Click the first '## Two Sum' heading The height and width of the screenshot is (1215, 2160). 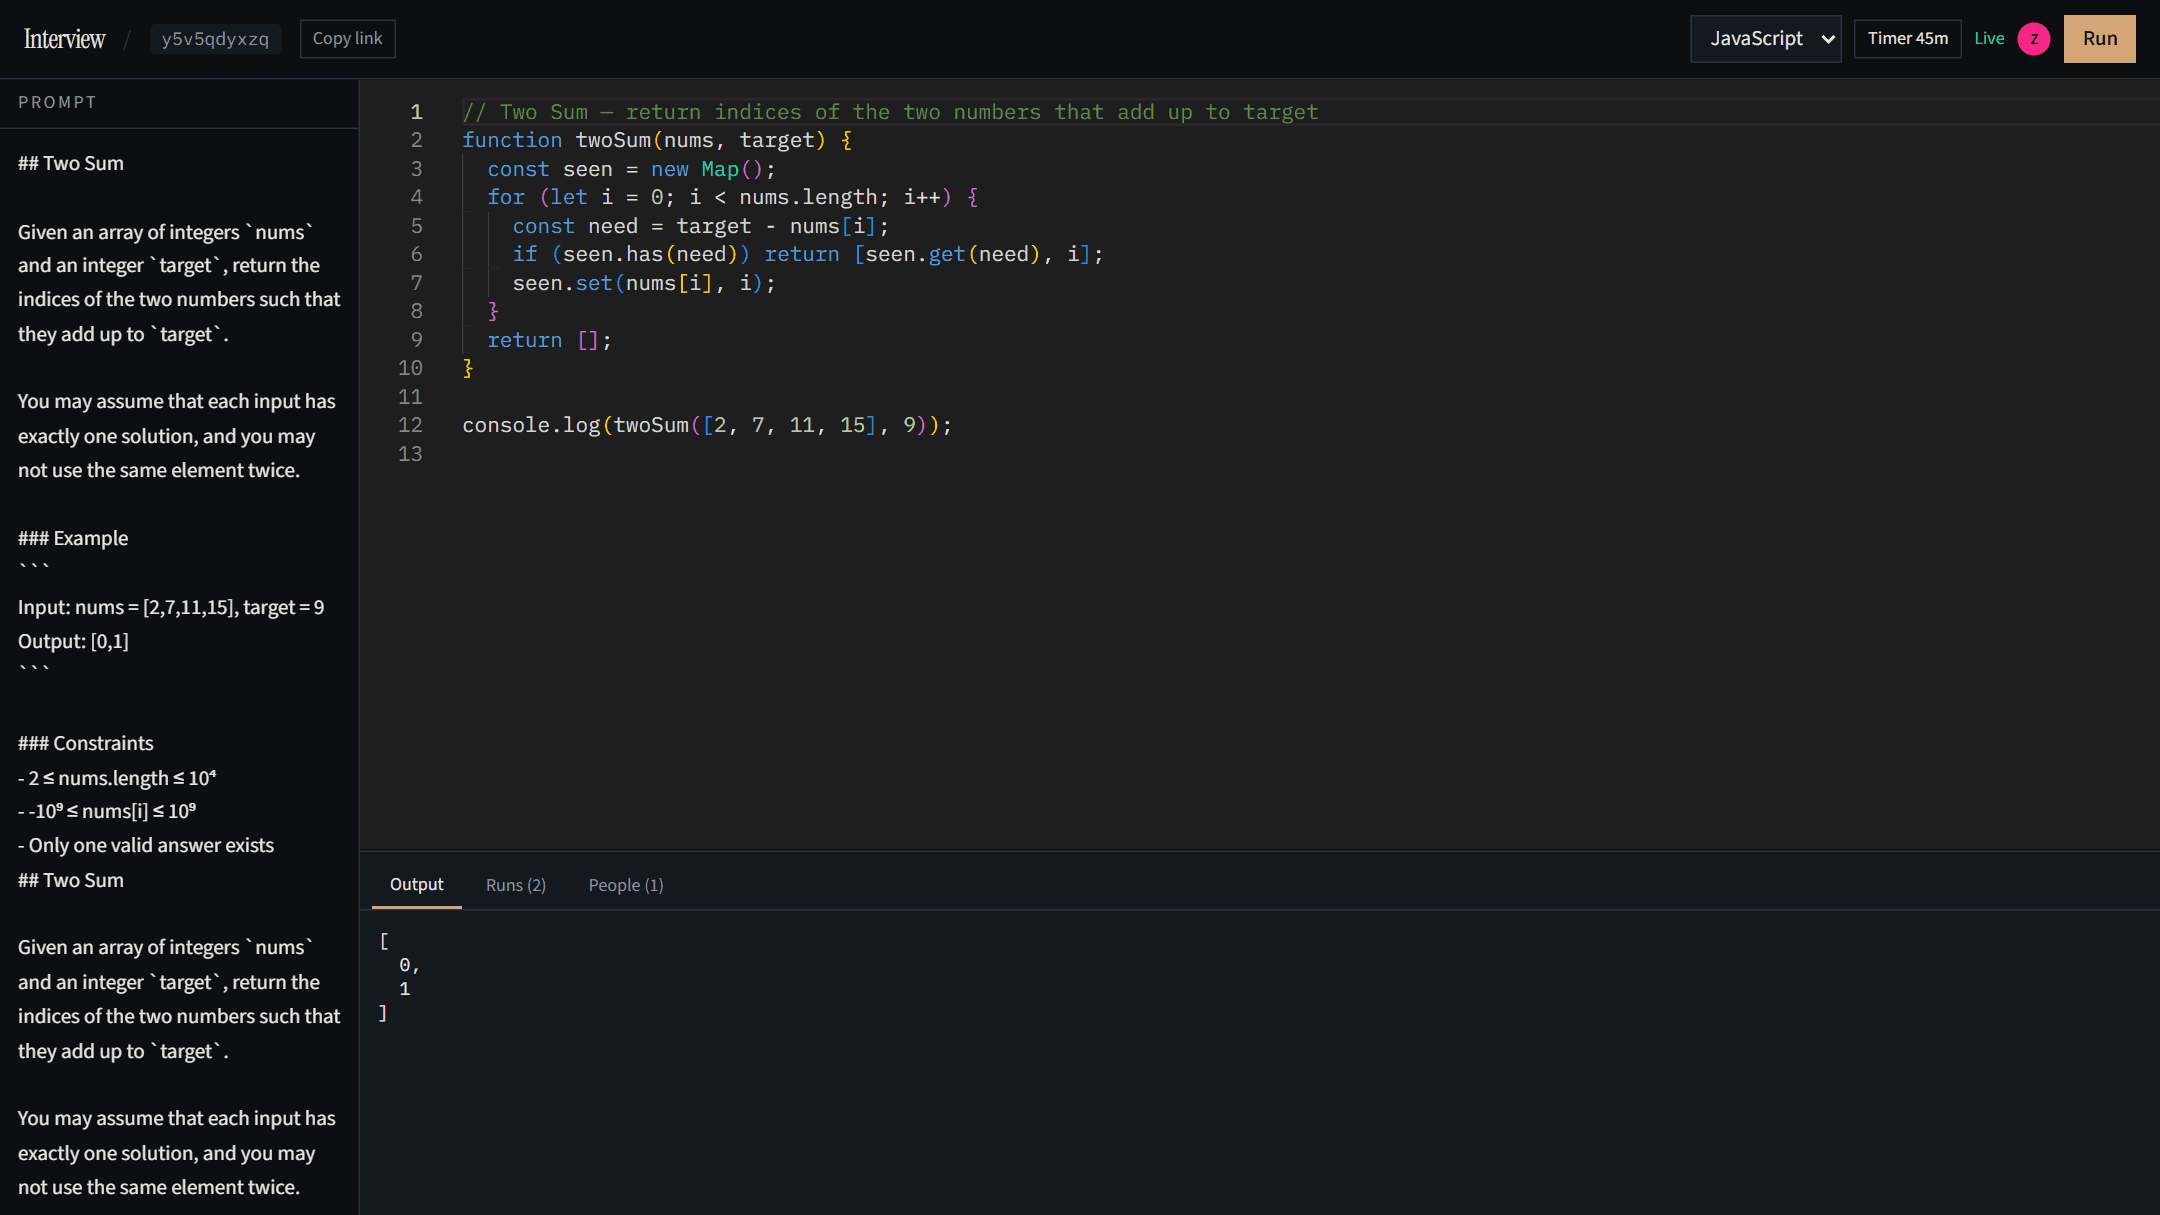pyautogui.click(x=71, y=163)
